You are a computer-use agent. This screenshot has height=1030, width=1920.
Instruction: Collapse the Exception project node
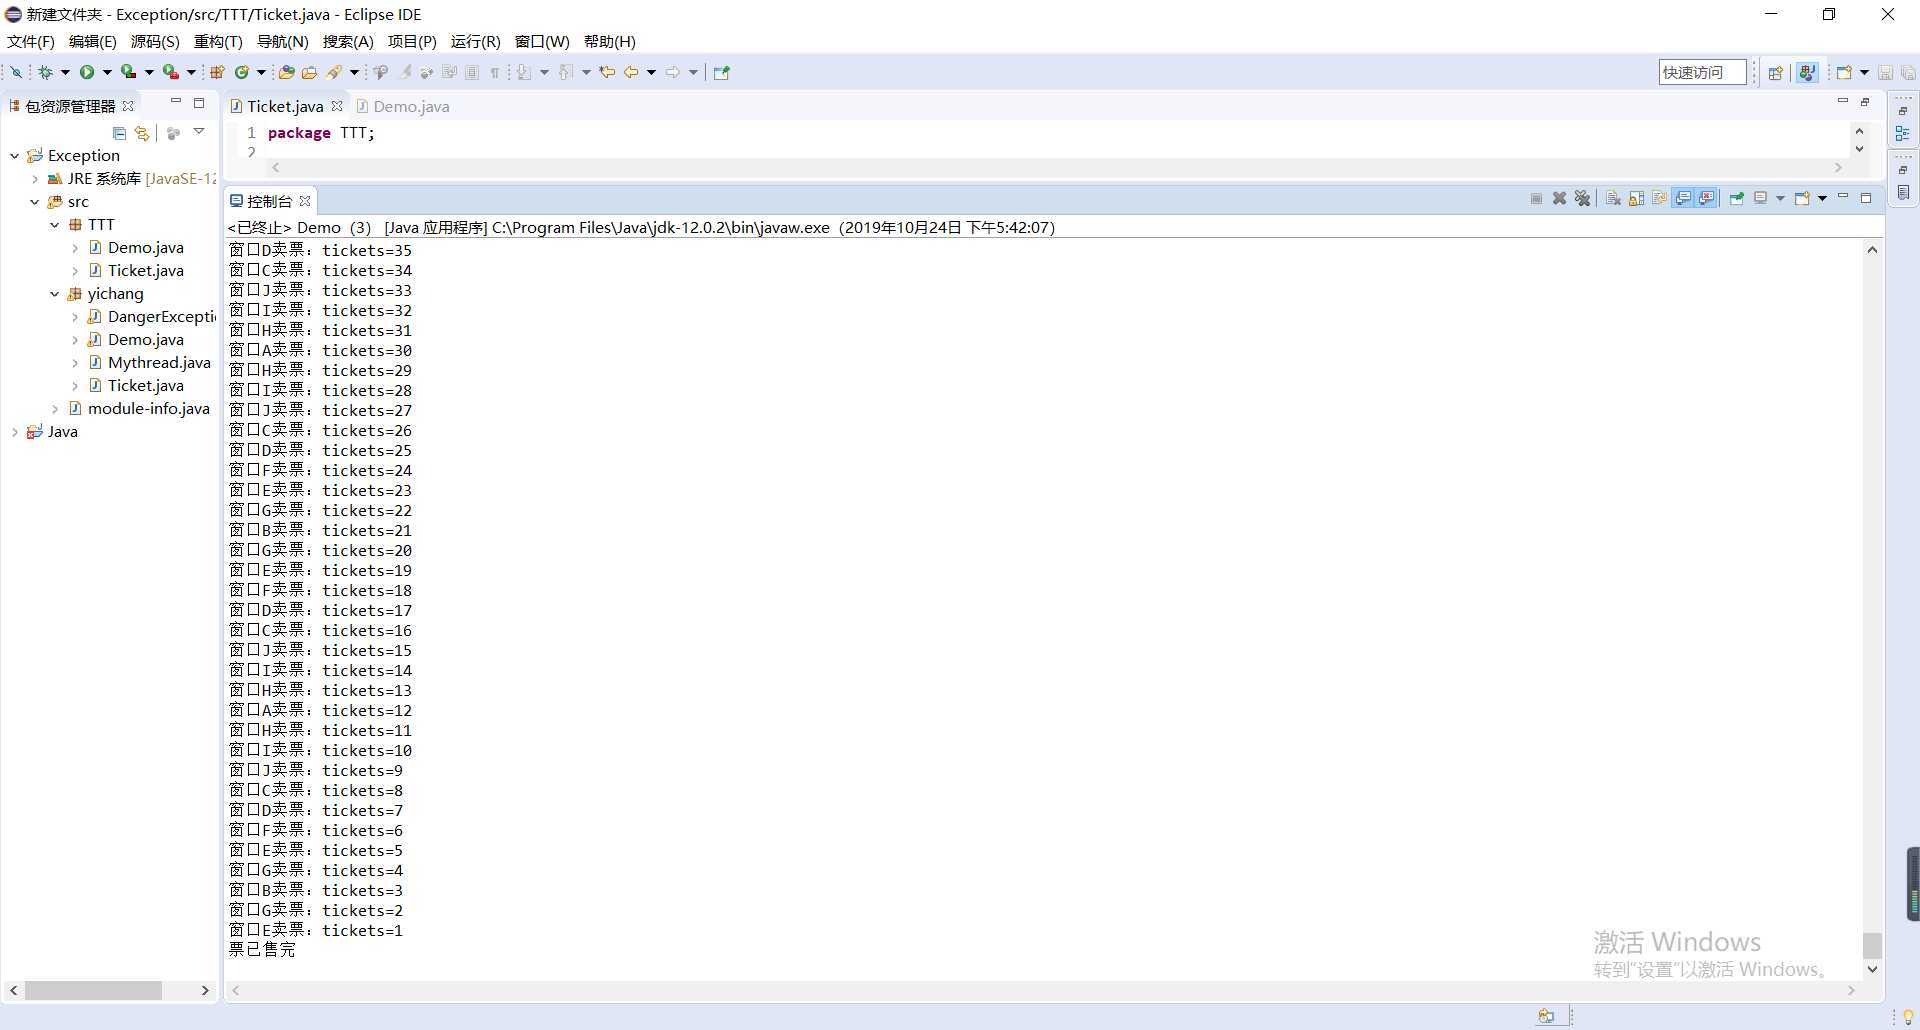(14, 156)
